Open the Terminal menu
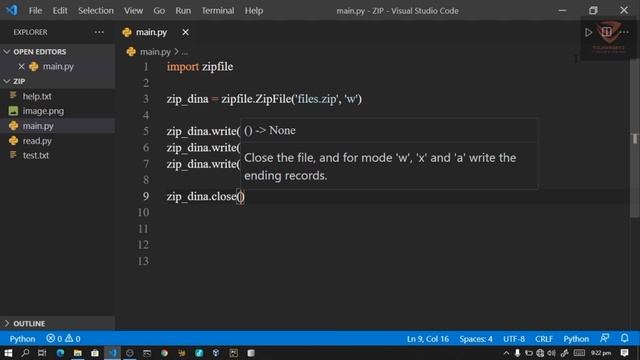The image size is (640, 360). [x=218, y=11]
